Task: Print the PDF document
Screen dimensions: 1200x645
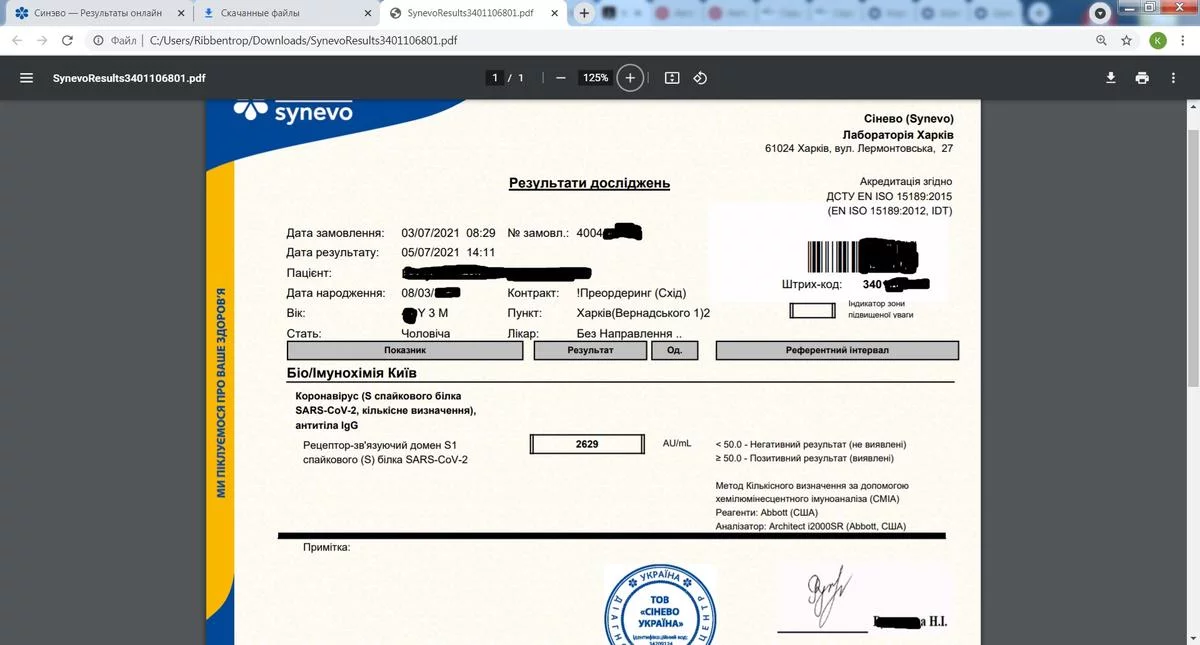Action: point(1142,78)
